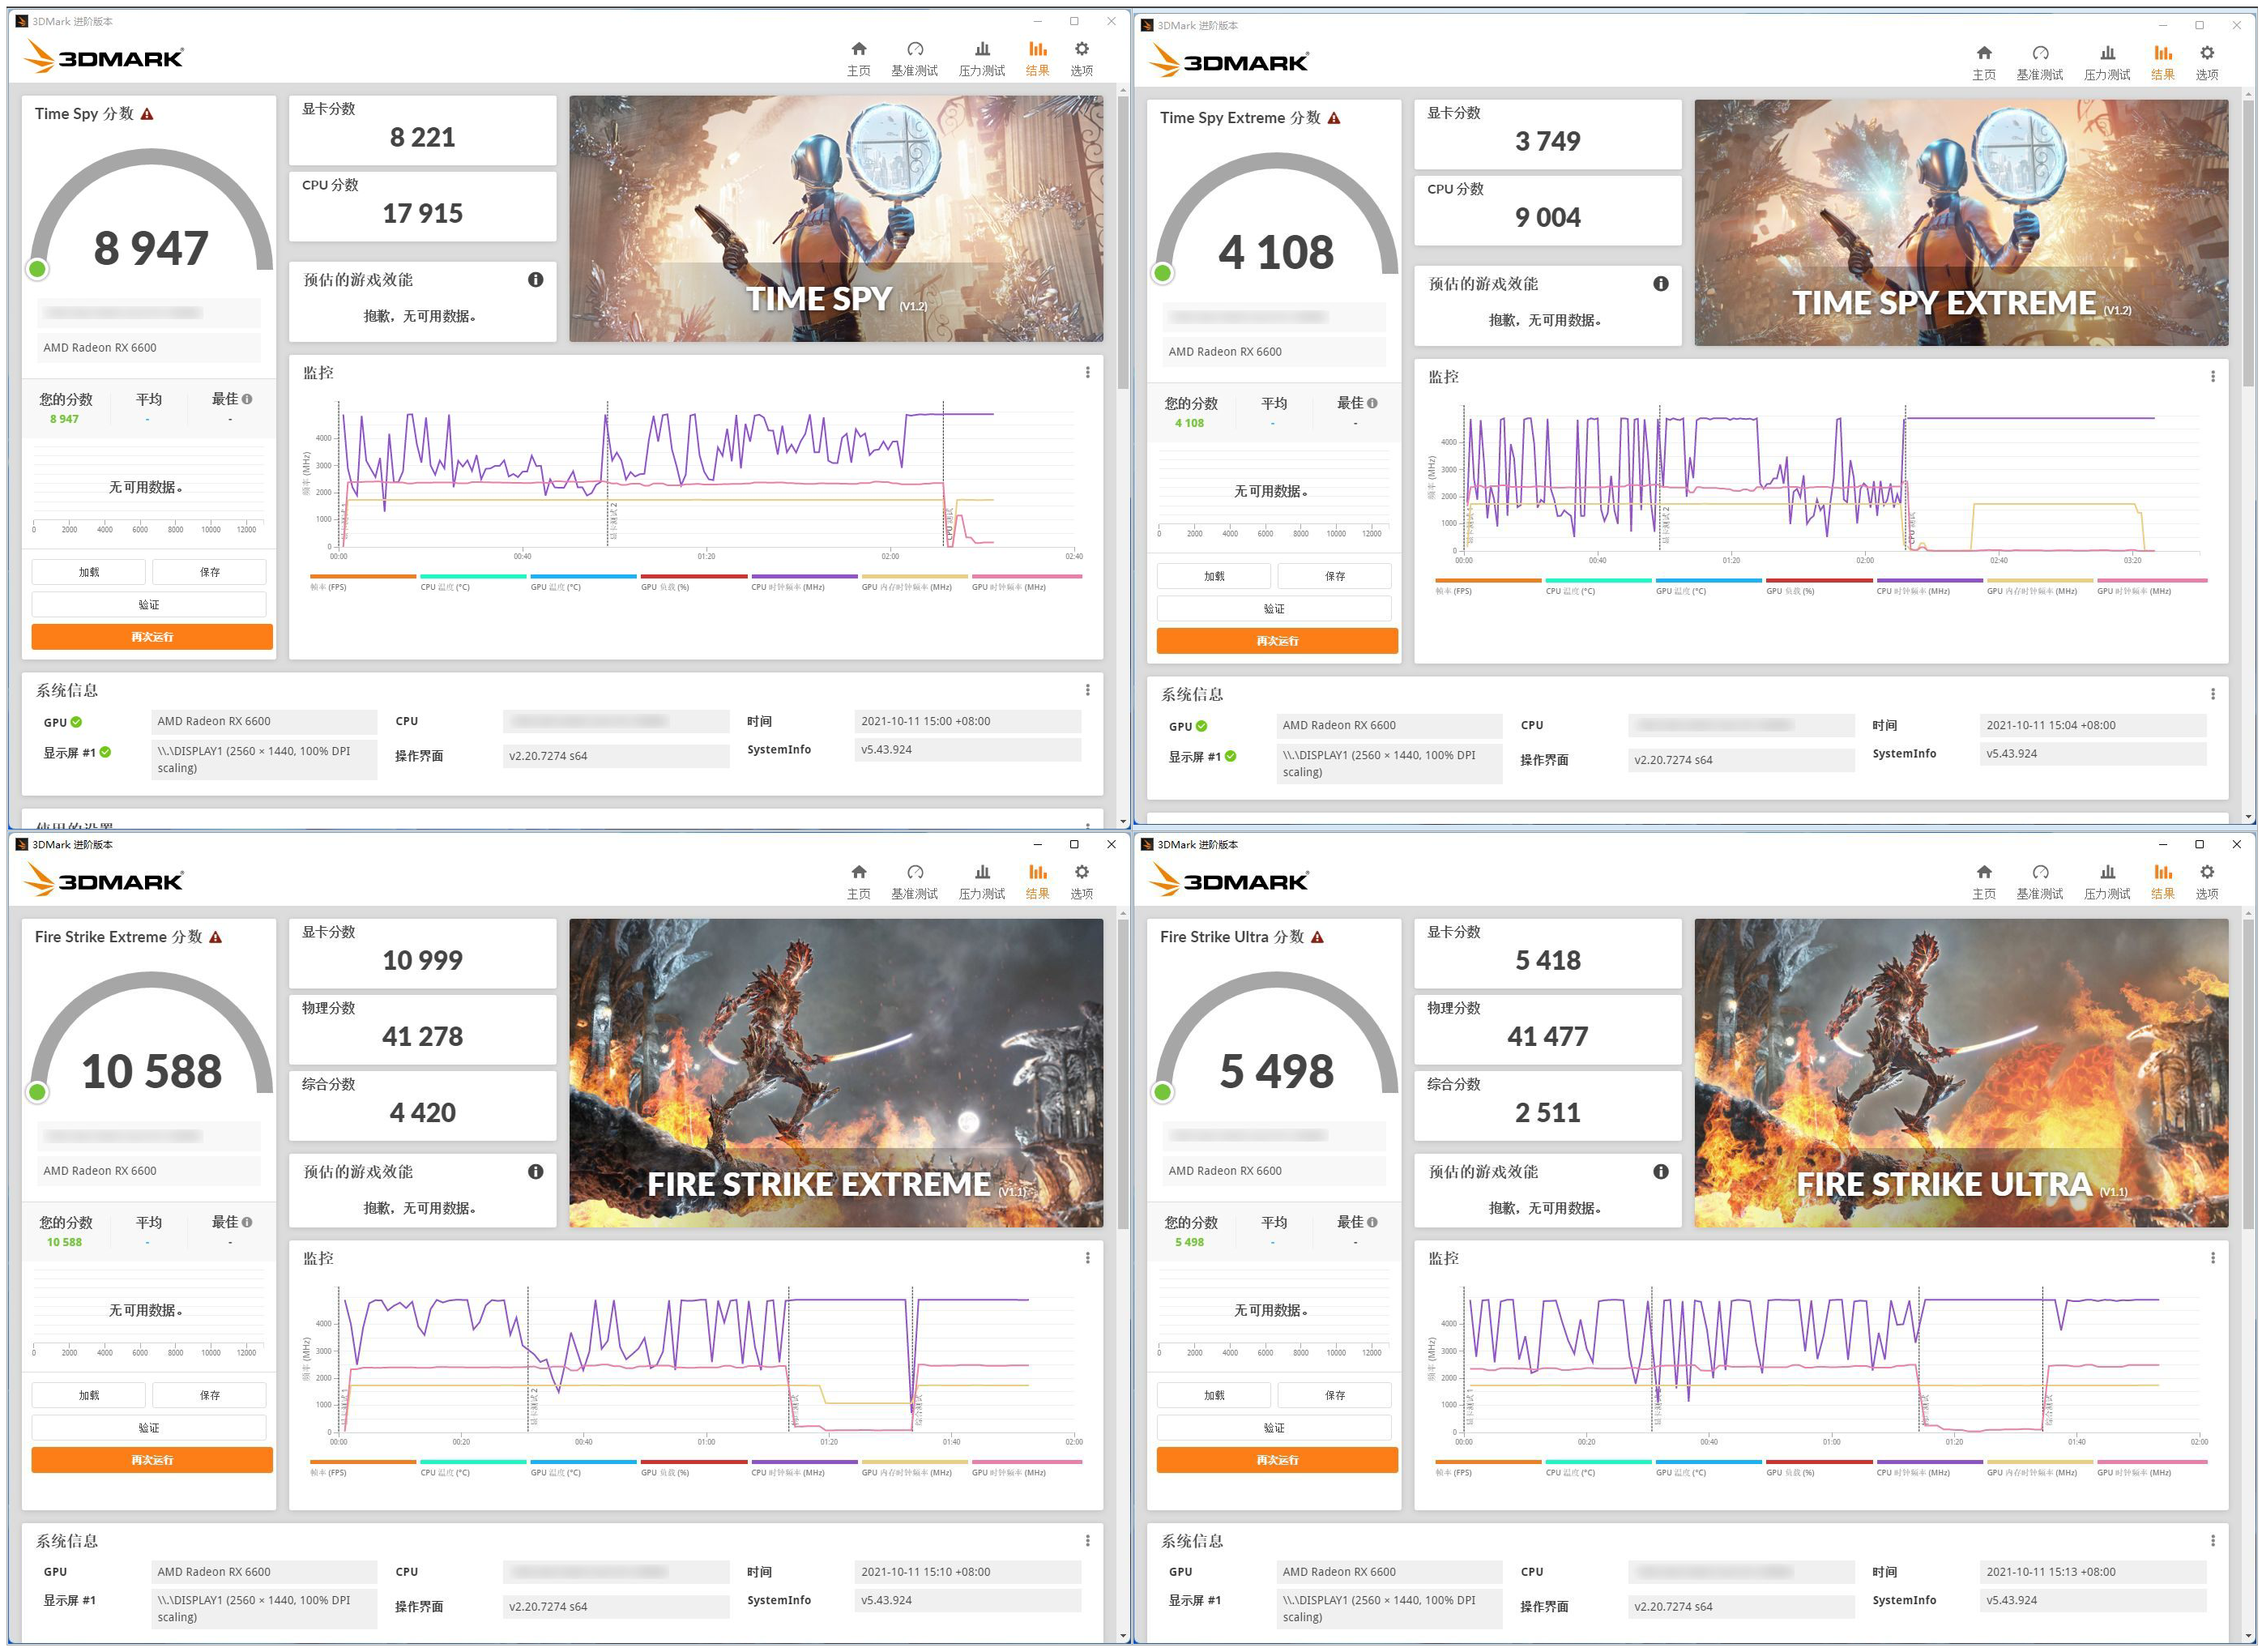Show estimated game performance info in Fire Strike Ultra
2262x1652 pixels.
point(1660,1171)
